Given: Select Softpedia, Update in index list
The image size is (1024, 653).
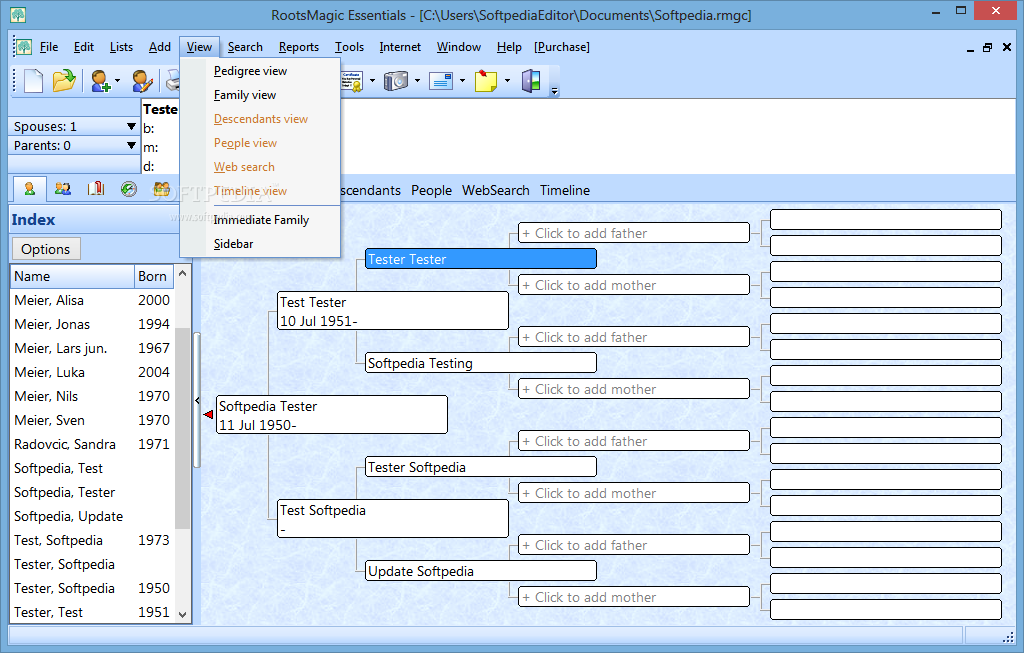Looking at the screenshot, I should (93, 516).
